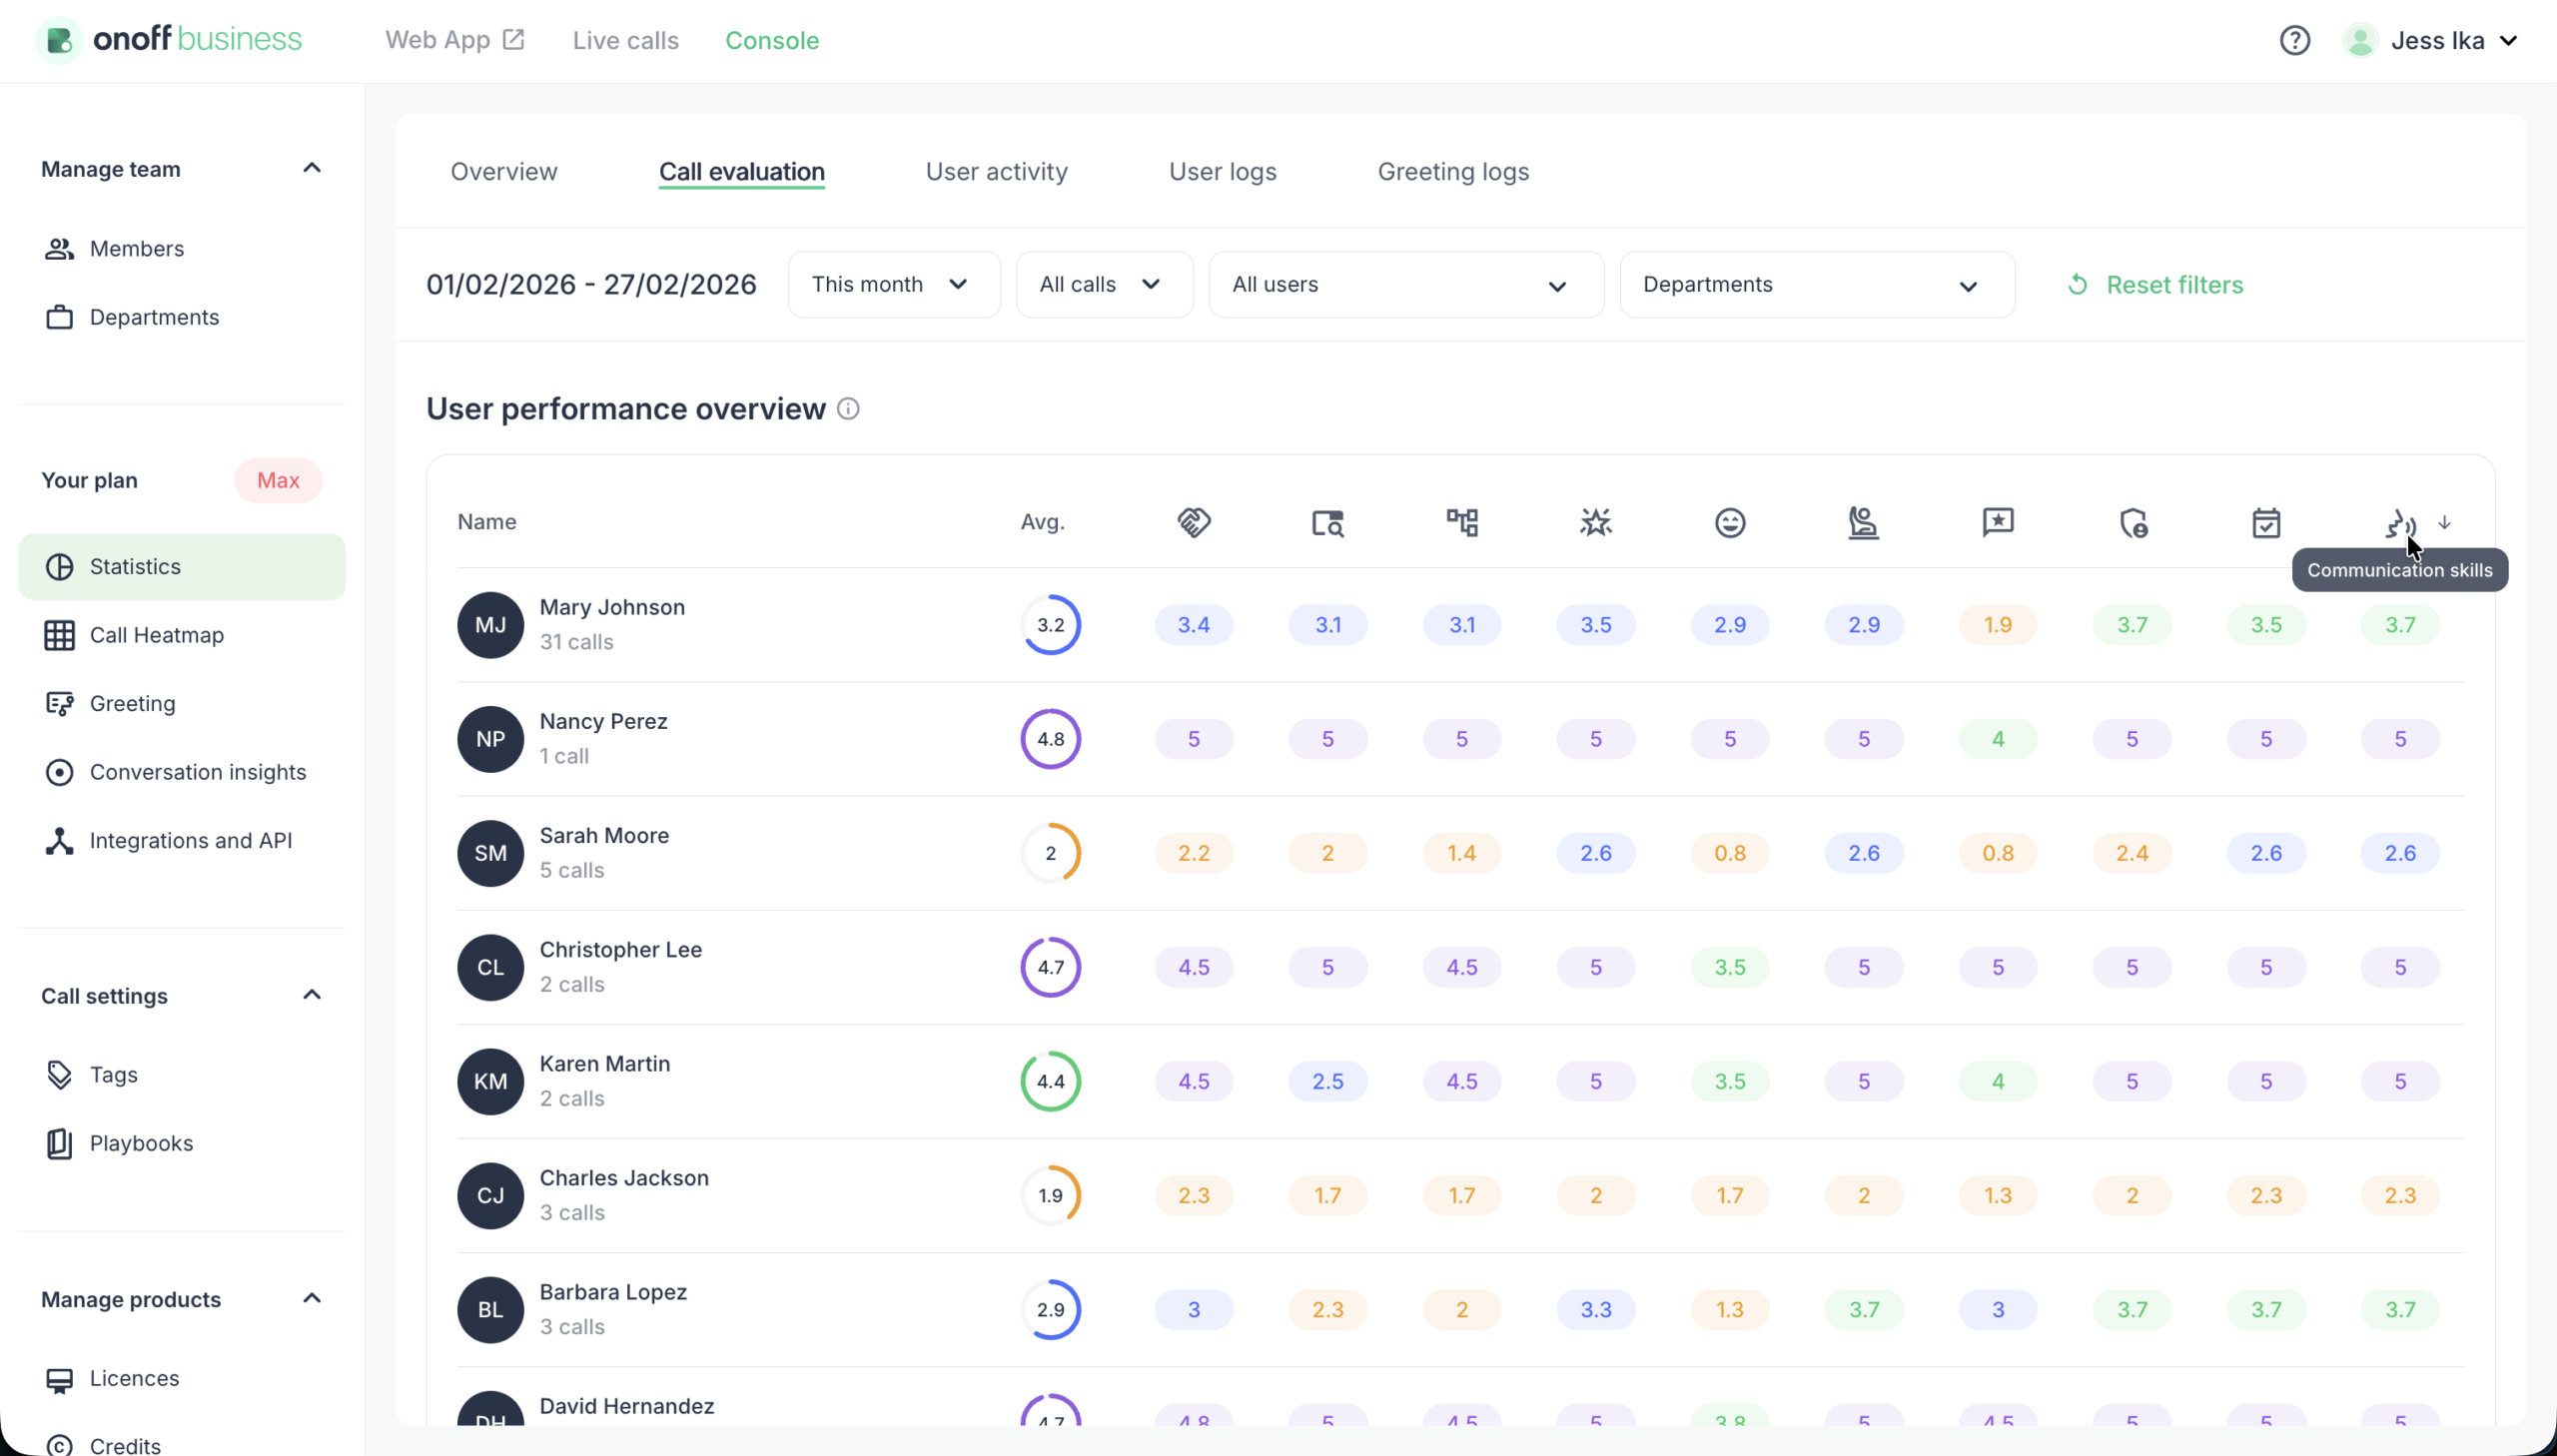Open the All users filter dropdown

coord(1404,284)
